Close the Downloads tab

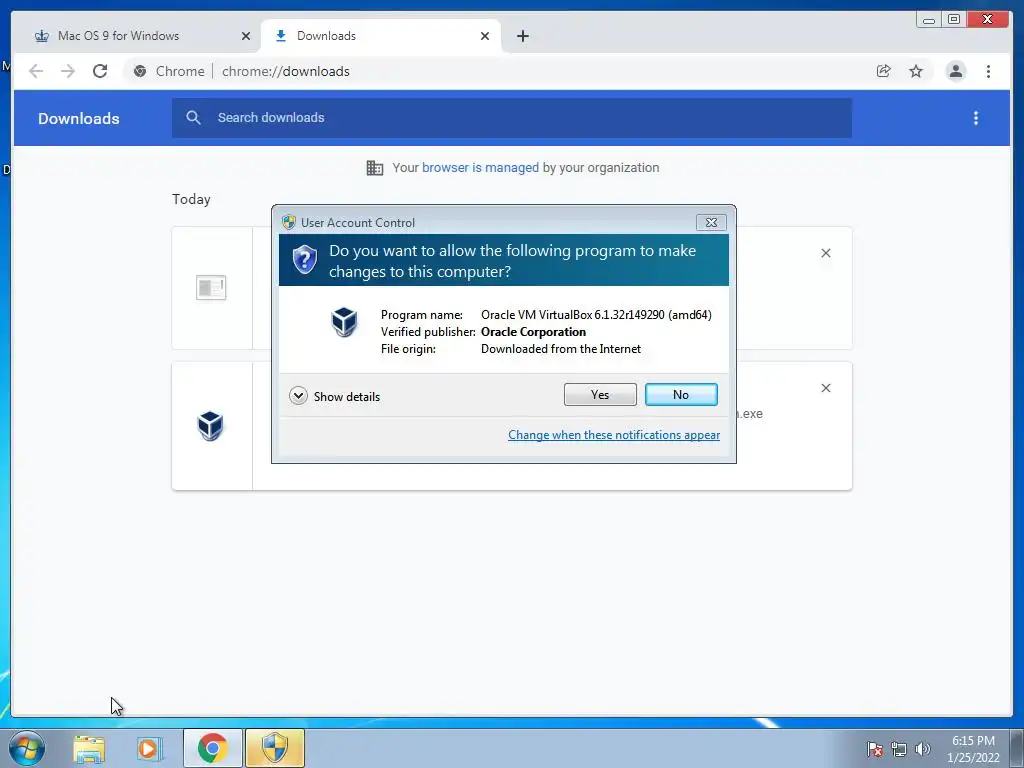click(x=485, y=36)
